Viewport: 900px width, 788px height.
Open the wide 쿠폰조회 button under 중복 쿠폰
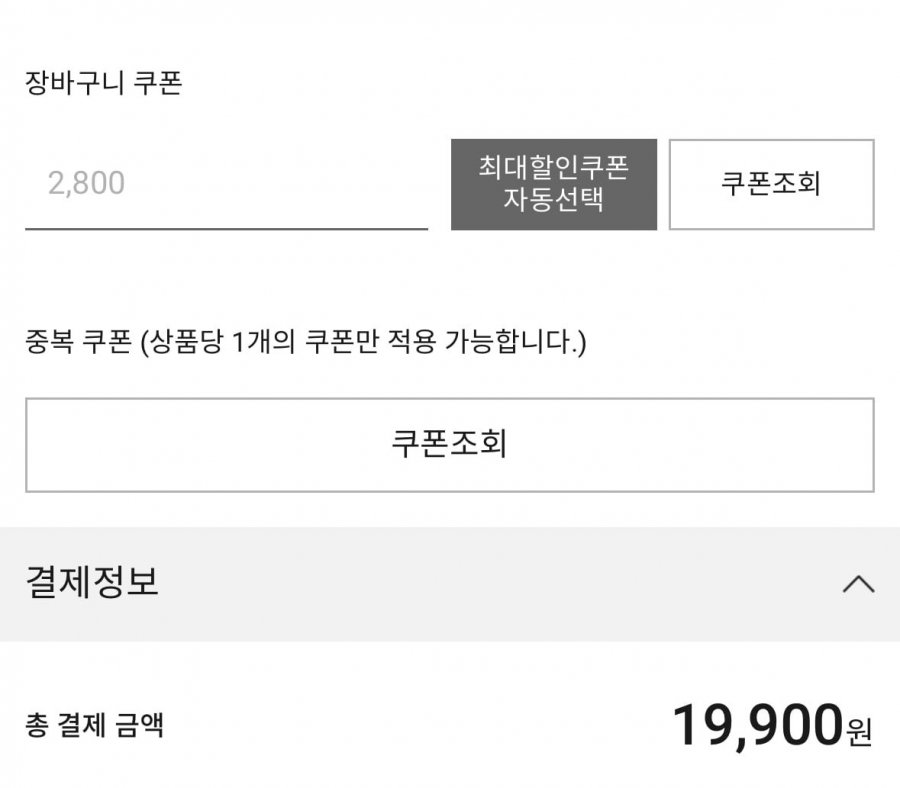coord(449,444)
